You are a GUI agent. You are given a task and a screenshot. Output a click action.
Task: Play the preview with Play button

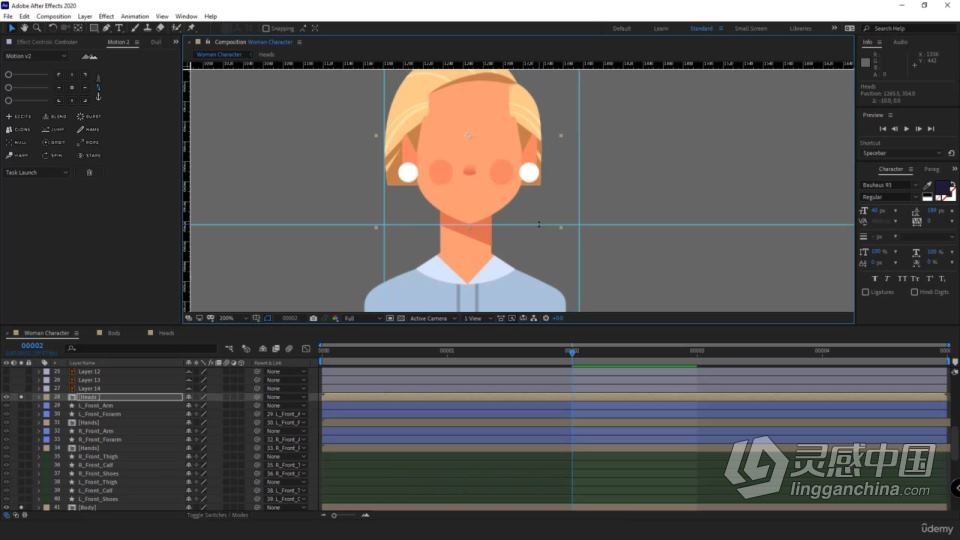pyautogui.click(x=907, y=129)
